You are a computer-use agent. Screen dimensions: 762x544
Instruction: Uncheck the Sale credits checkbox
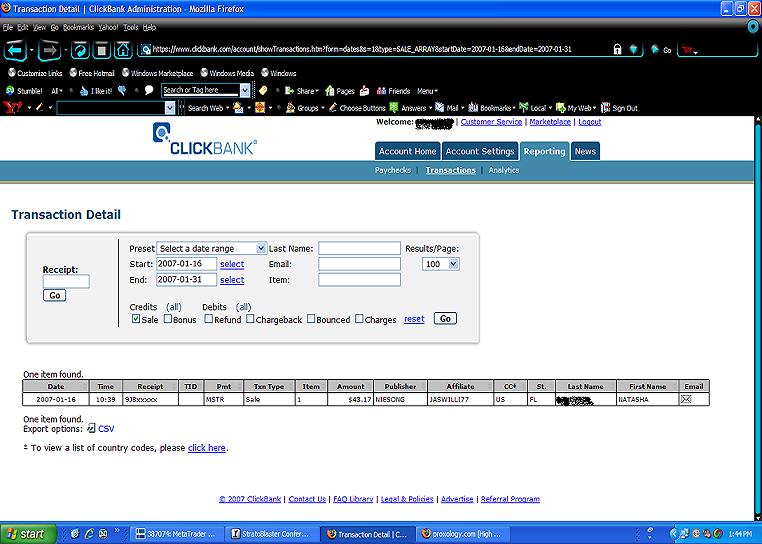(x=136, y=319)
